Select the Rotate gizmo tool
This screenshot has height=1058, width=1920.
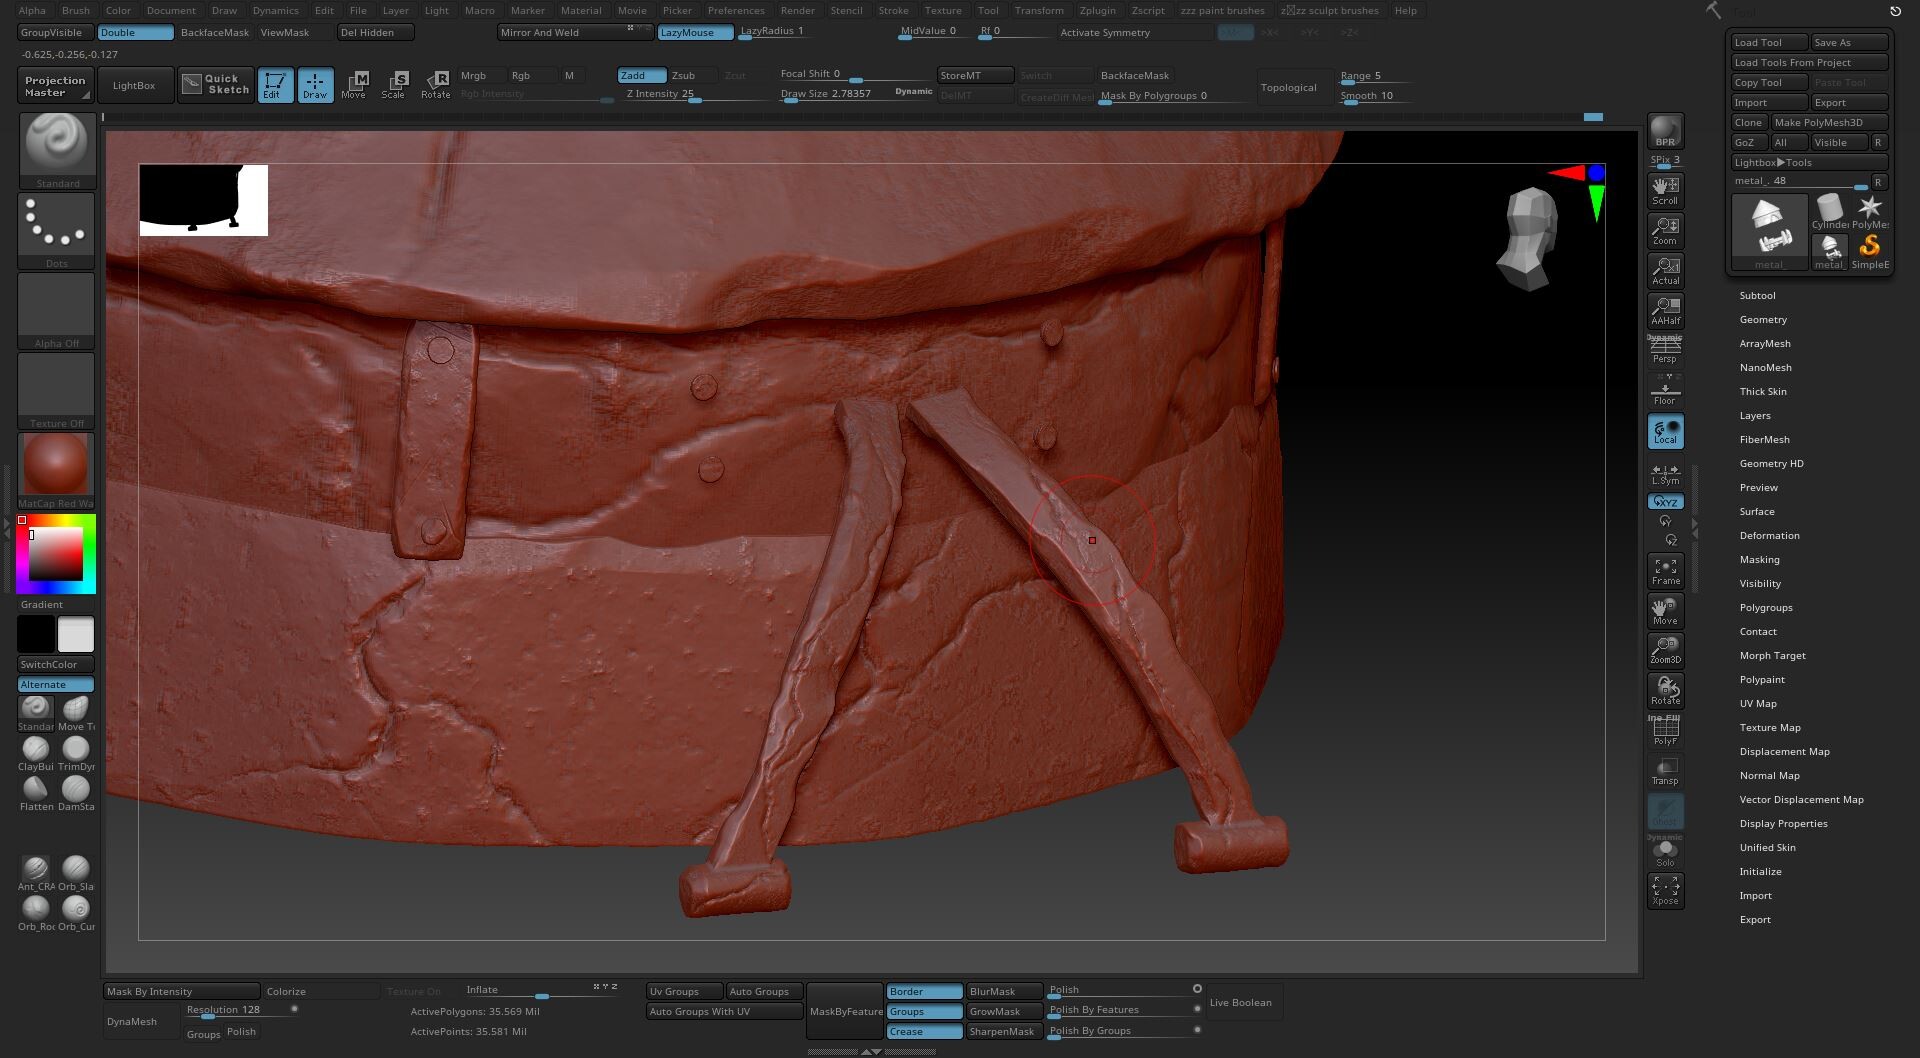click(435, 84)
